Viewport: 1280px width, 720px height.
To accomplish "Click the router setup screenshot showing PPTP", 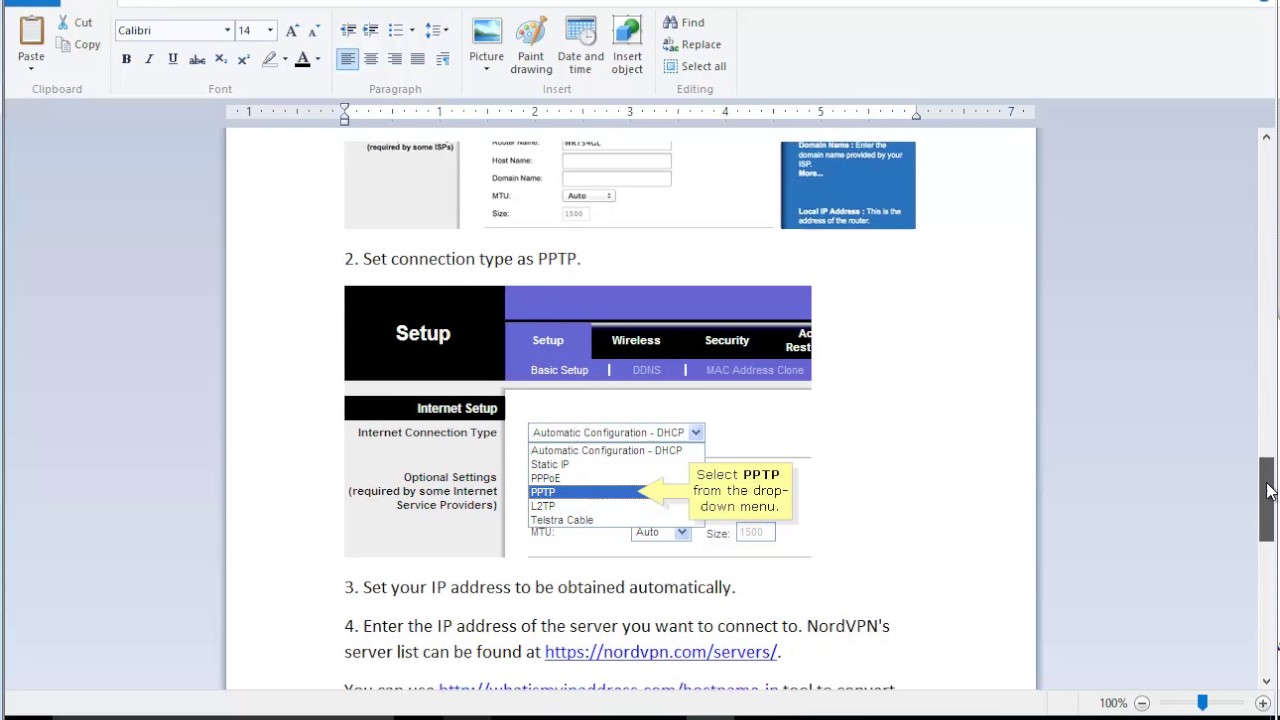I will point(578,422).
